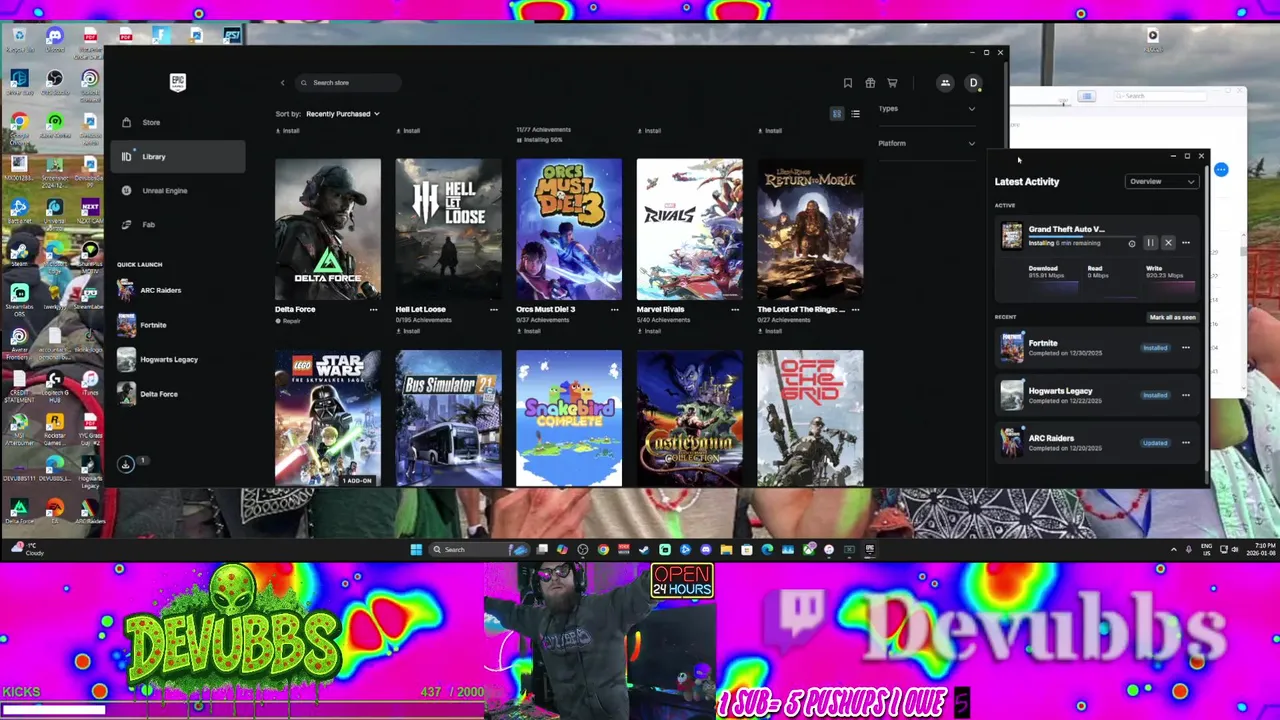Switch library to list view
The image size is (1280, 720).
(x=855, y=114)
